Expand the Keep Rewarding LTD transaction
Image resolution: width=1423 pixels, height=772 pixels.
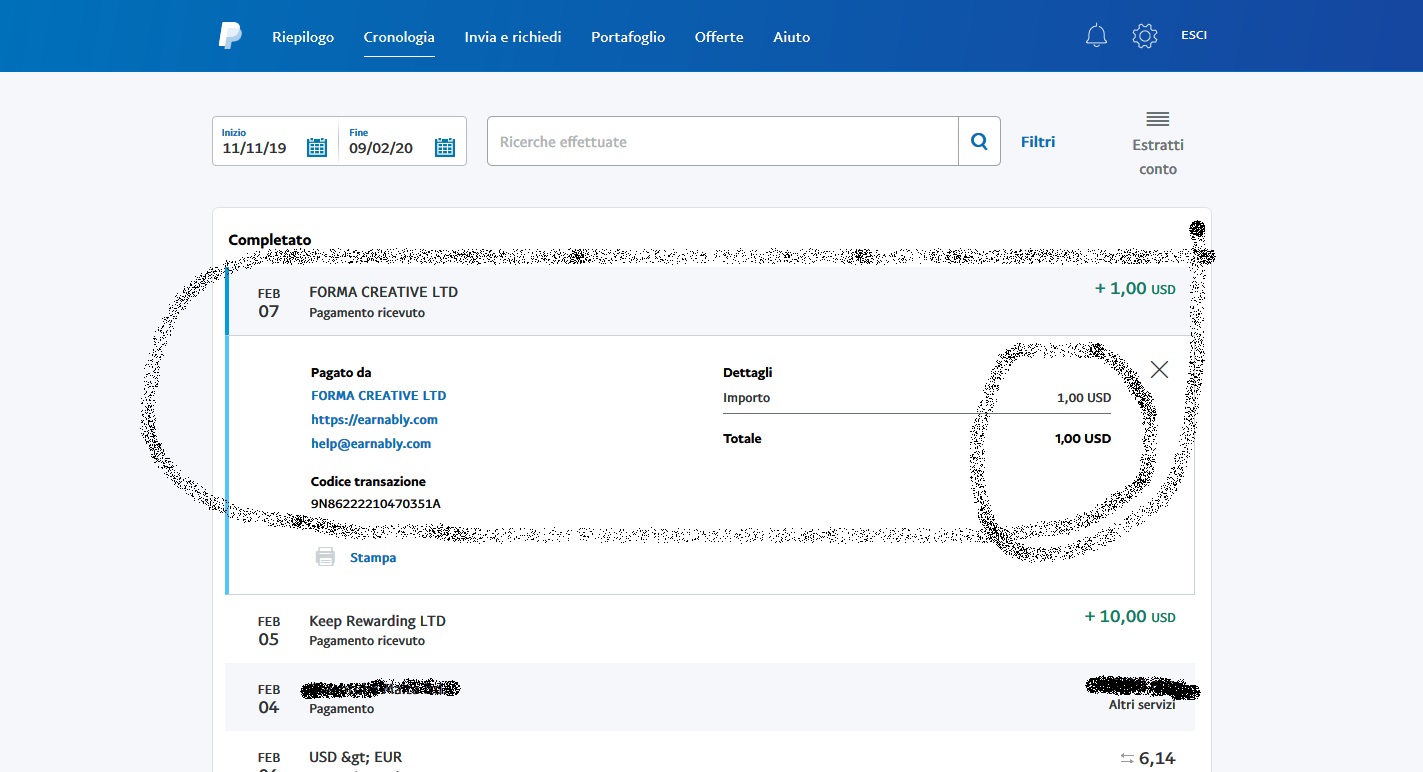709,629
